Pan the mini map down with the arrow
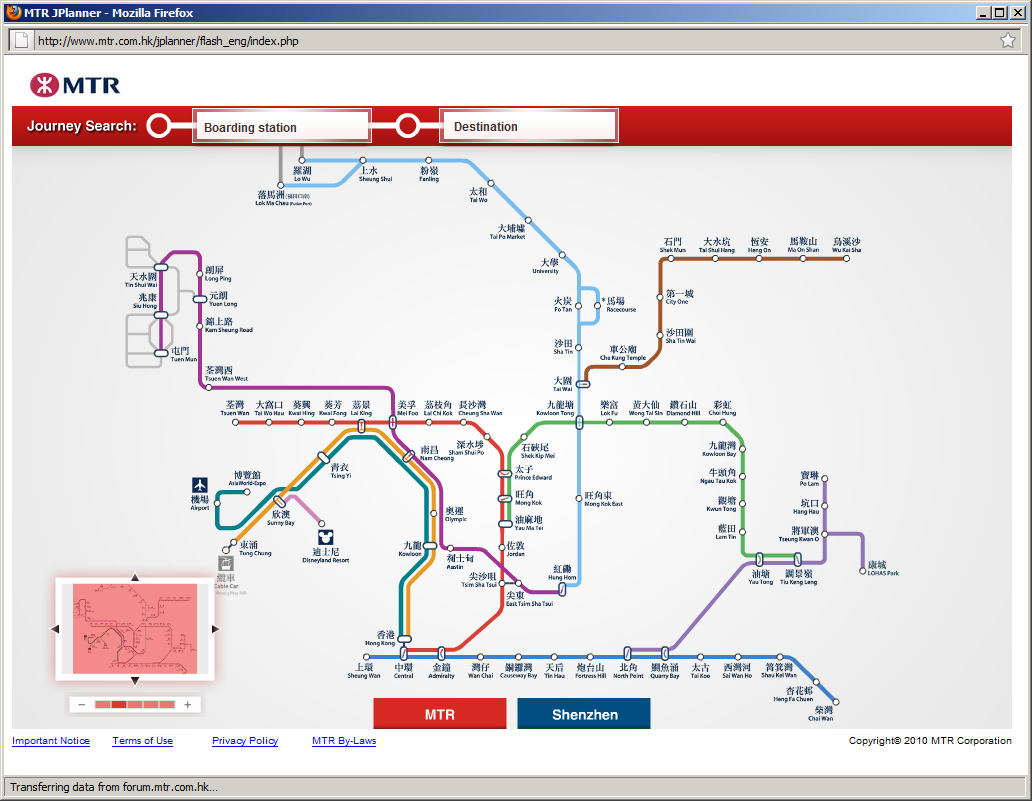Image resolution: width=1032 pixels, height=801 pixels. click(135, 681)
